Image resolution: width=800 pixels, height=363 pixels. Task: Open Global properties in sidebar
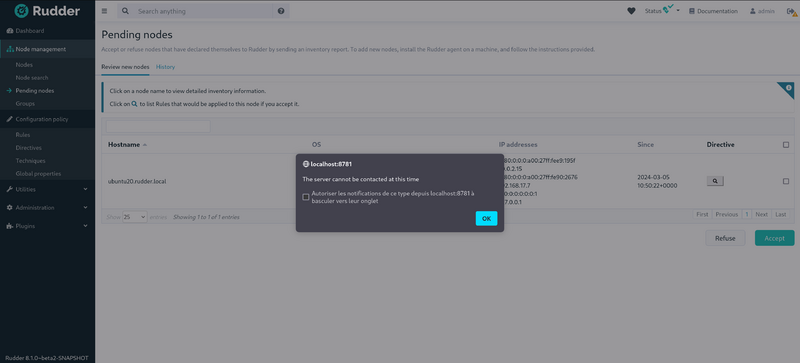pyautogui.click(x=38, y=174)
